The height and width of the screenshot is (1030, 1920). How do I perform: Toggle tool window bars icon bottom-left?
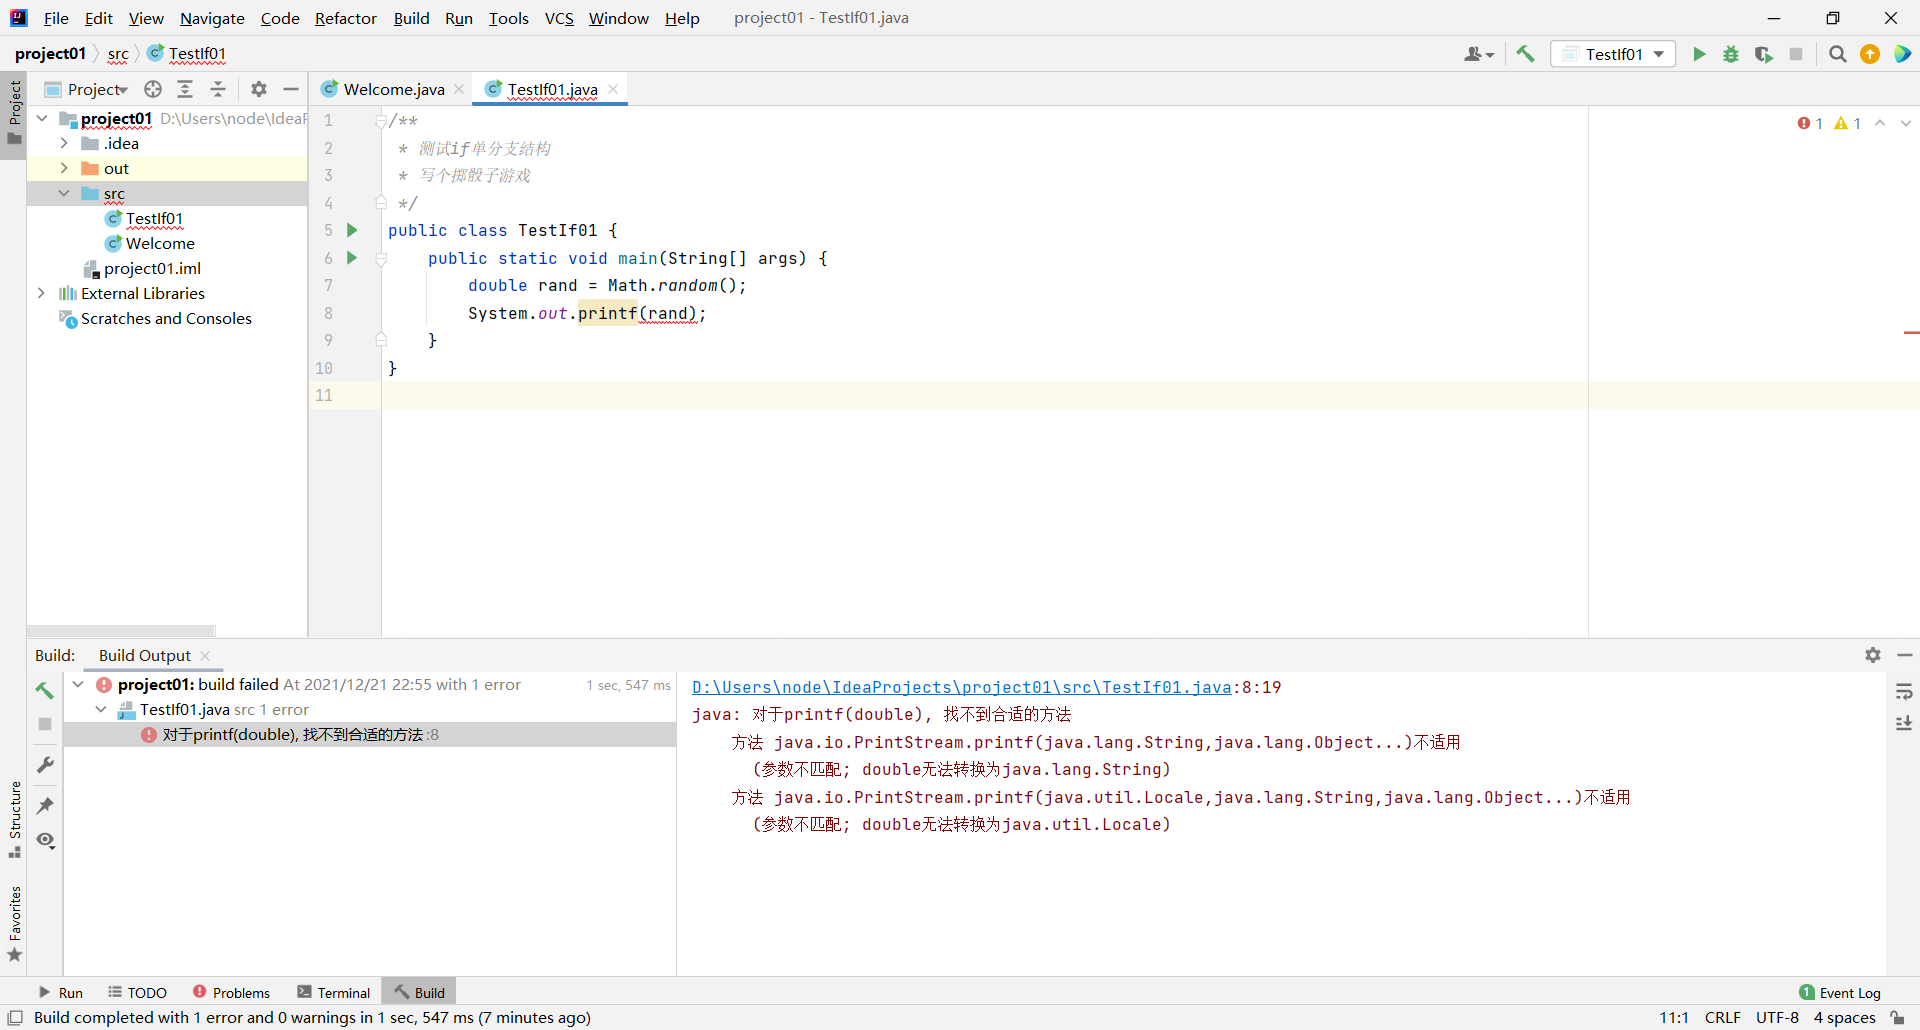[15, 1018]
